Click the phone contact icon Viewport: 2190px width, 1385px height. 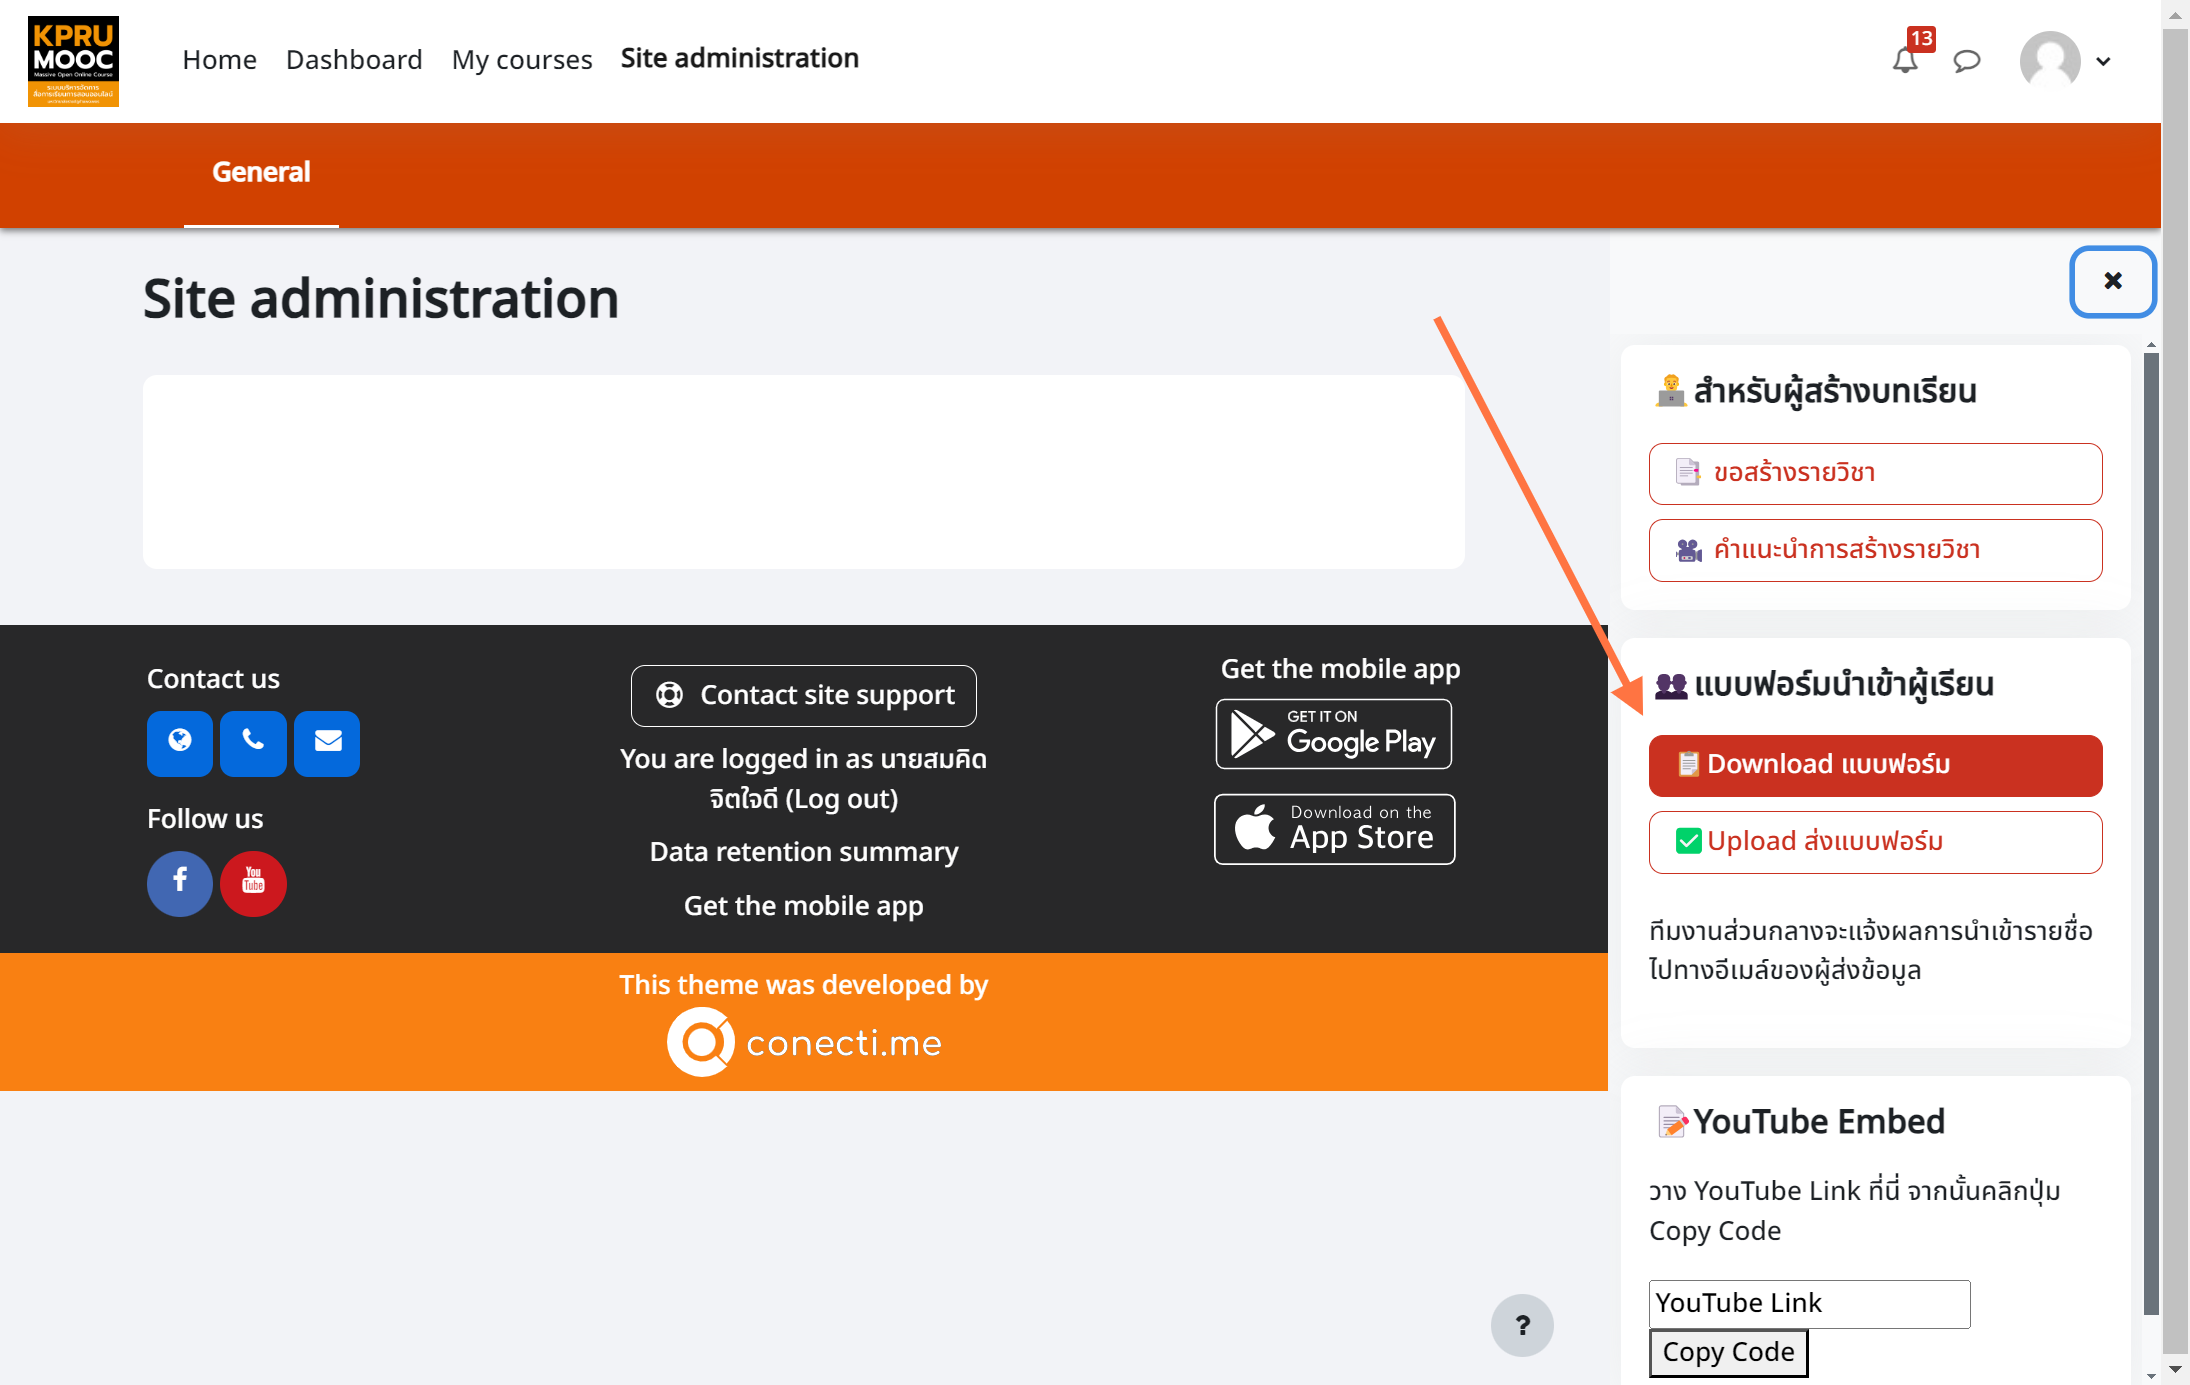pyautogui.click(x=253, y=743)
